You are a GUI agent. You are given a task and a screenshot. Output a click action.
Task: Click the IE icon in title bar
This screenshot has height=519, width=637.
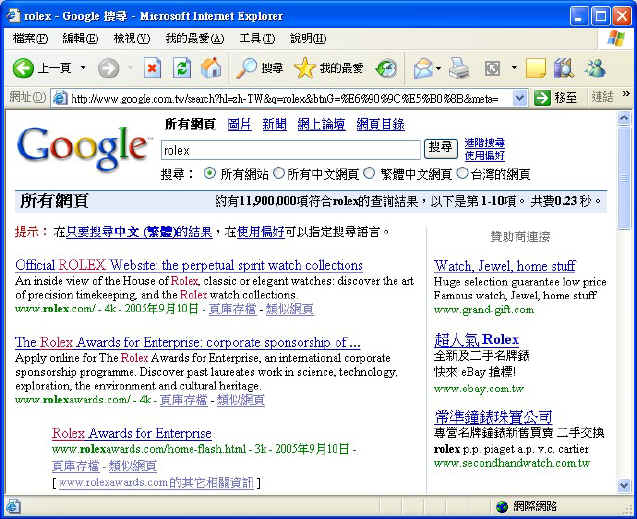pos(13,16)
